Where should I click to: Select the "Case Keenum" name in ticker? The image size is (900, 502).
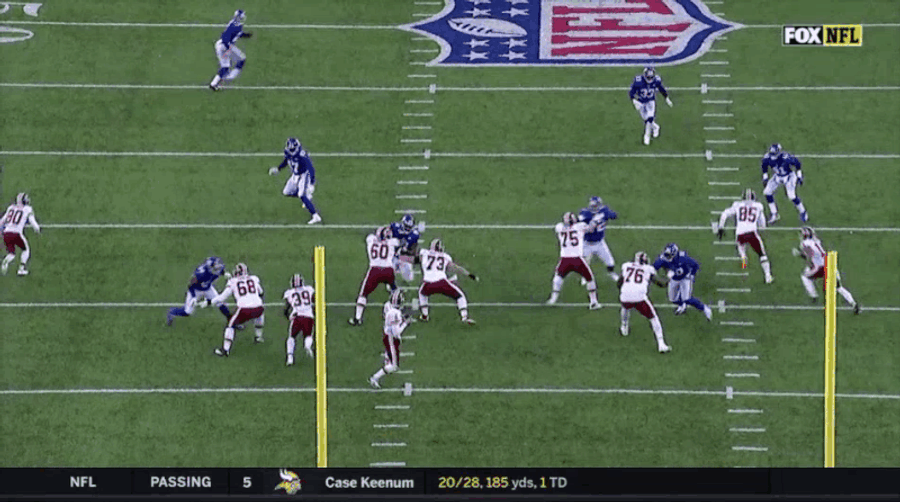point(369,482)
